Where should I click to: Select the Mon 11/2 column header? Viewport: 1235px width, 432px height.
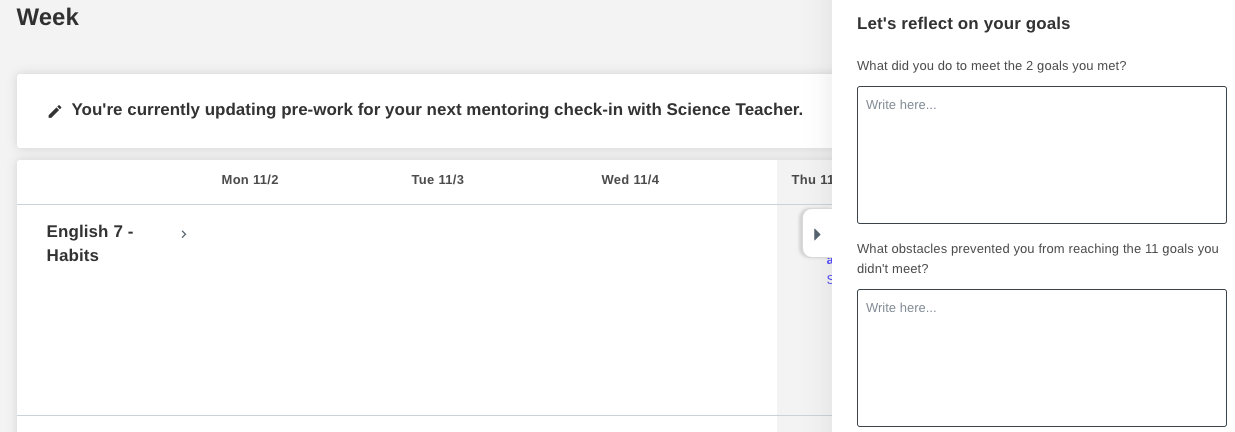[250, 180]
